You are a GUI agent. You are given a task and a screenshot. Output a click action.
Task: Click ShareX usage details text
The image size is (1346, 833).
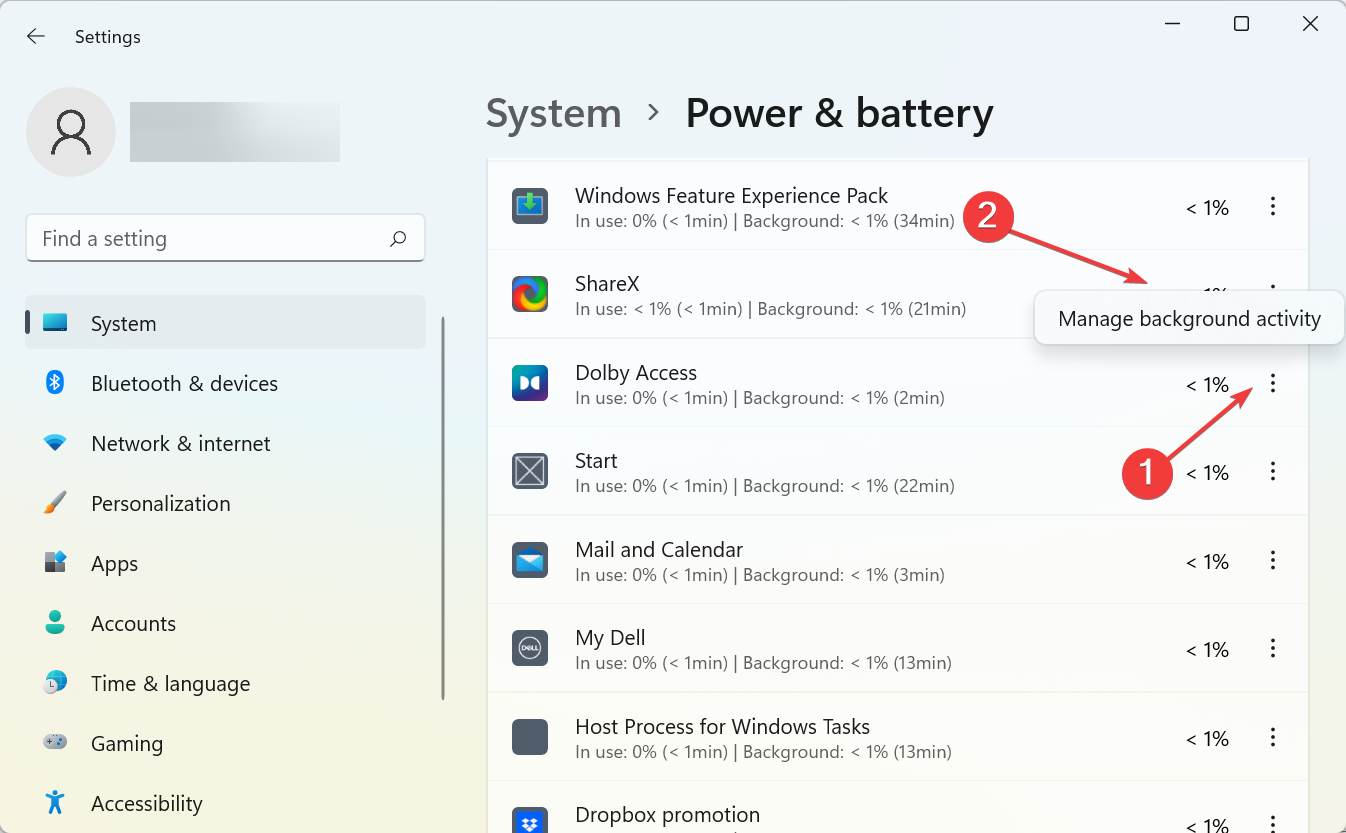tap(771, 310)
